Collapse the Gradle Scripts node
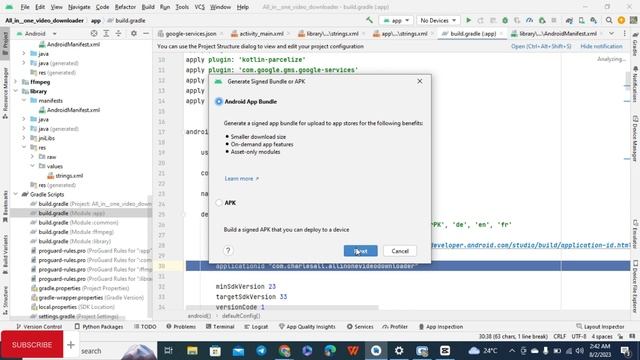The width and height of the screenshot is (640, 360). point(16,194)
